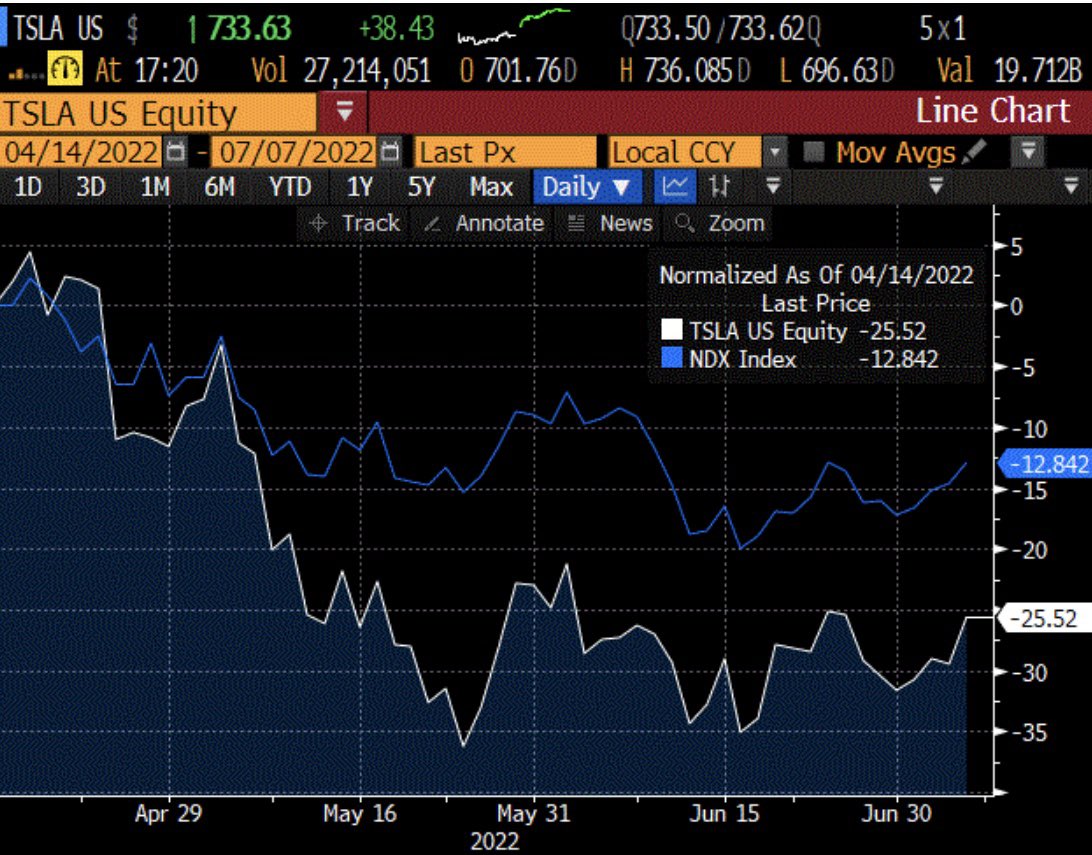Open the Annotate tool
The height and width of the screenshot is (855, 1092).
tap(485, 223)
